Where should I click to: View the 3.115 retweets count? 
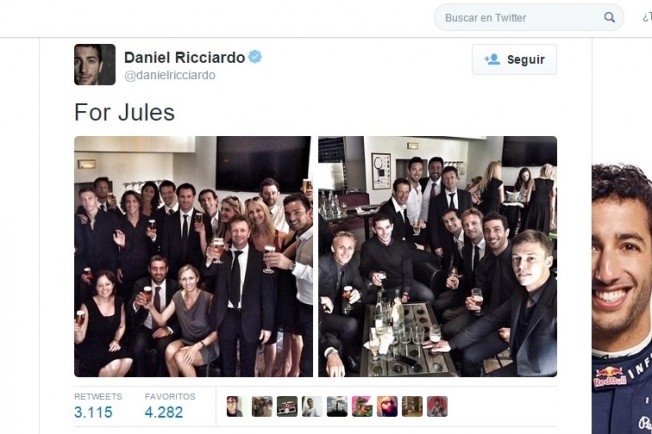94,412
